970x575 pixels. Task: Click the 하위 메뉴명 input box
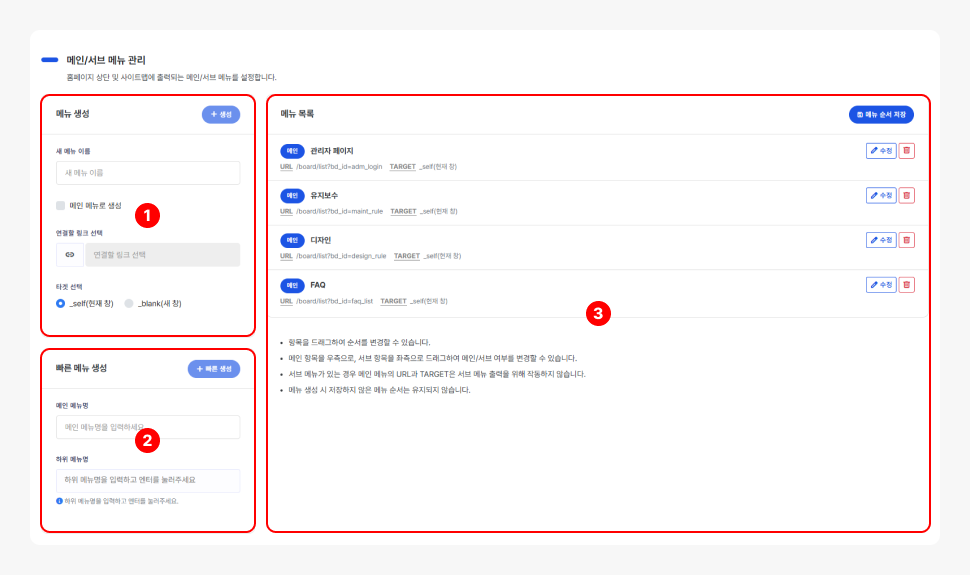148,480
